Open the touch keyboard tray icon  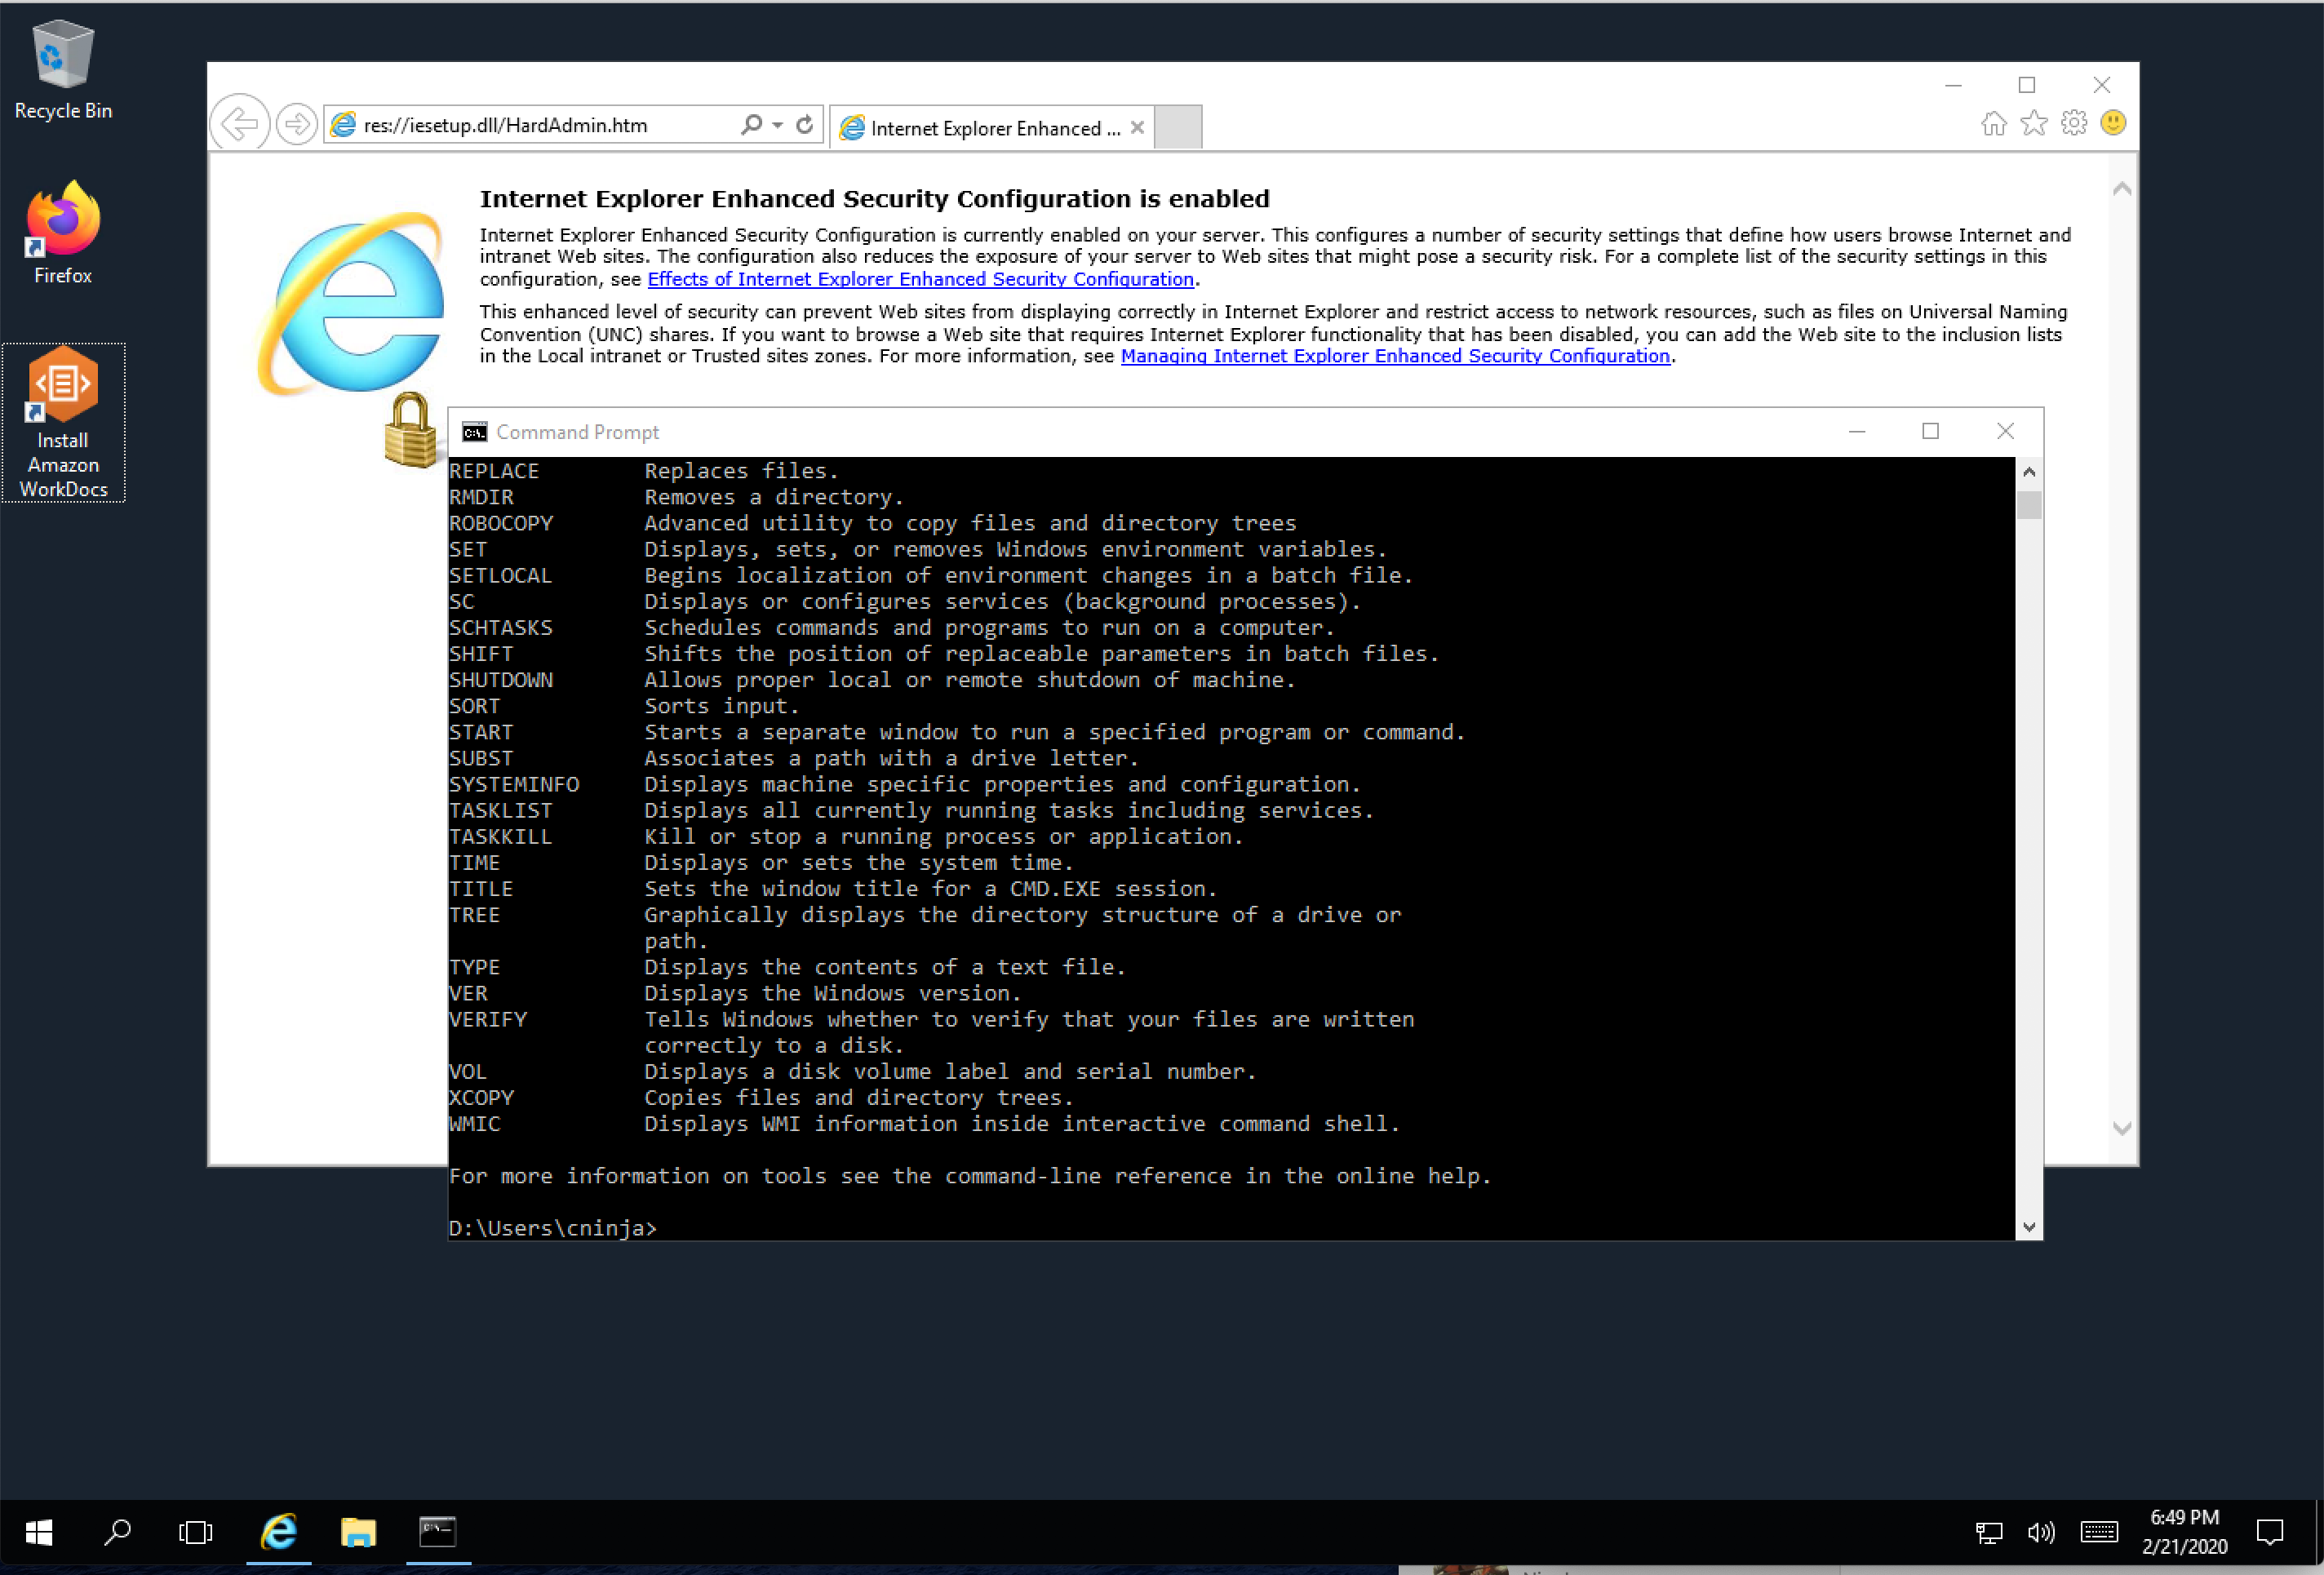tap(2099, 1532)
